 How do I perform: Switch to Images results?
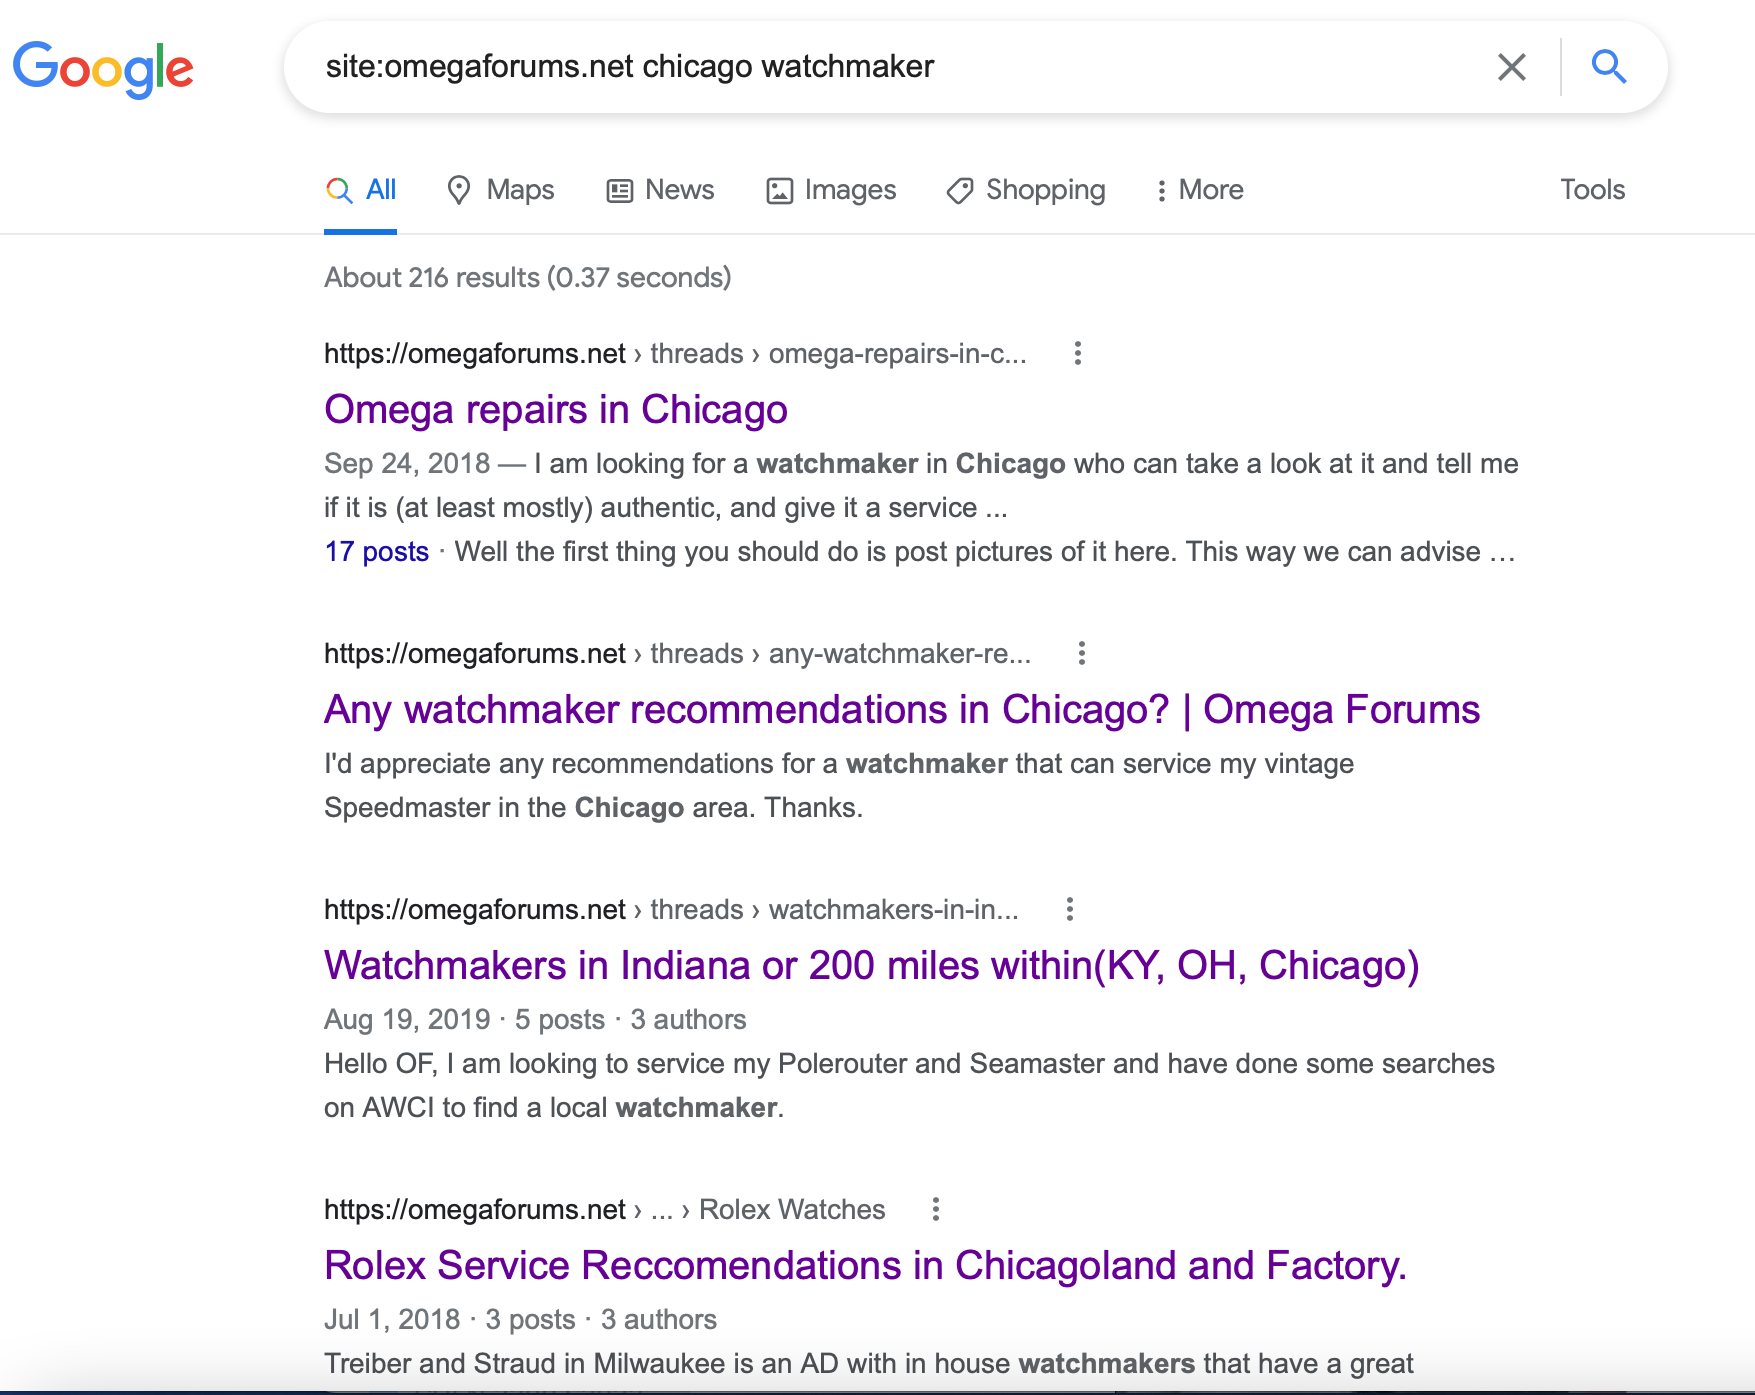click(831, 190)
